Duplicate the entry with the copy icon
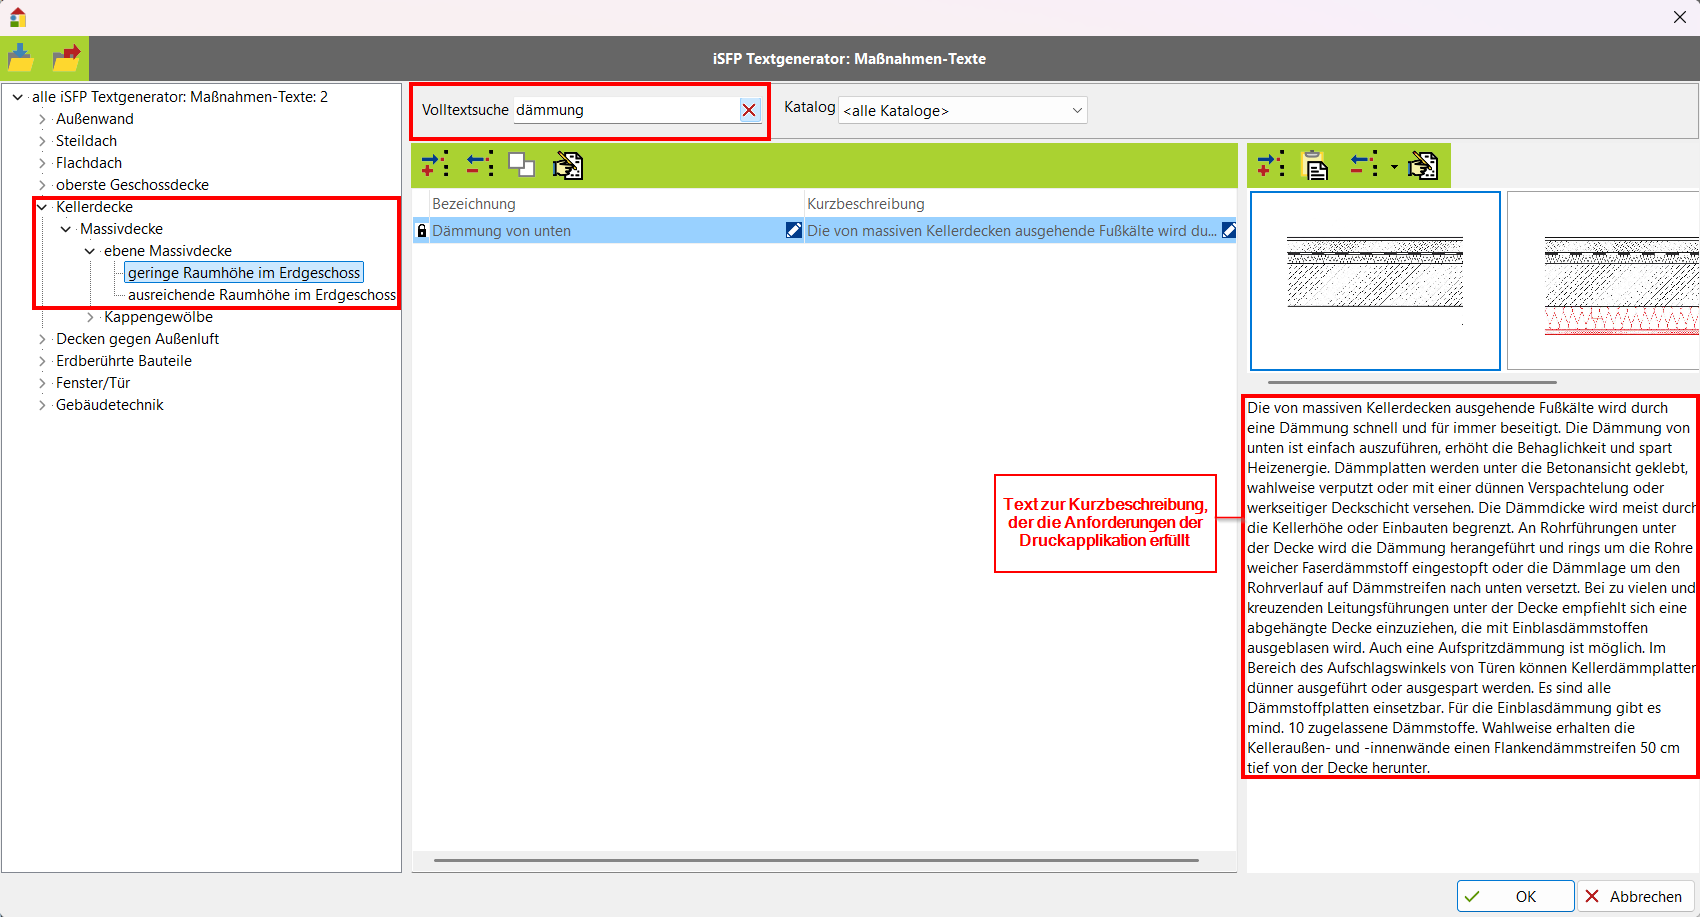Viewport: 1700px width, 917px height. 522,165
